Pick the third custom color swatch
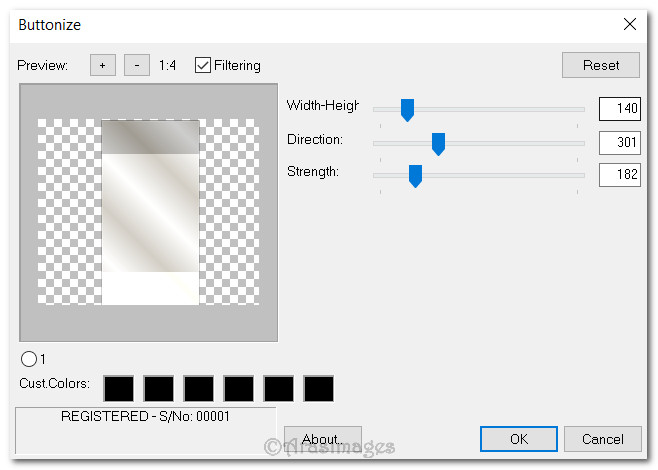Screen dimensions: 658x470 tap(199, 388)
